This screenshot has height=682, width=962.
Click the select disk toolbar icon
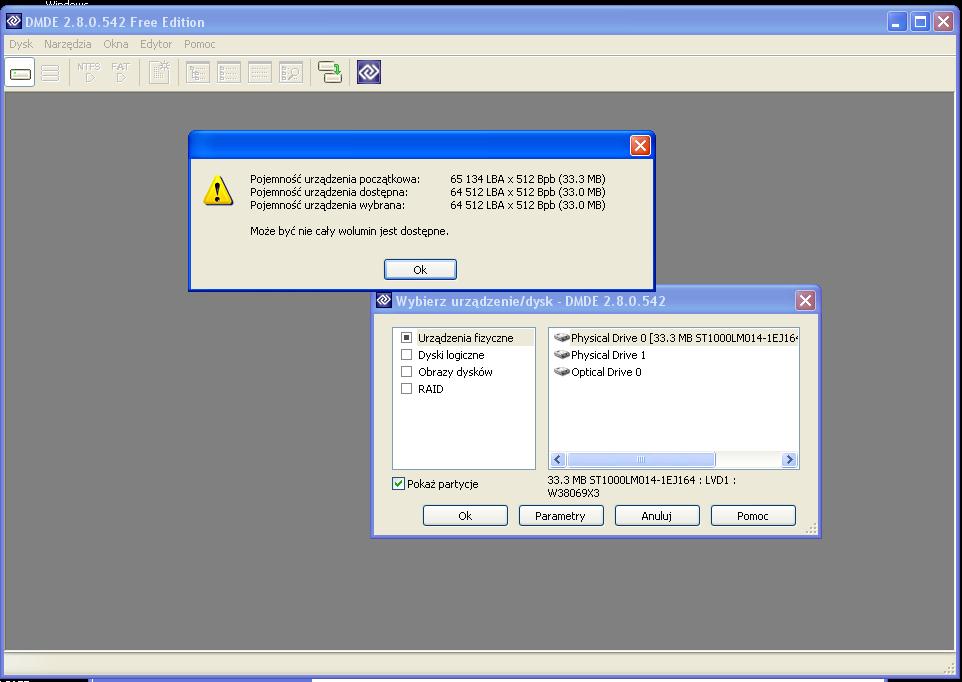(x=20, y=74)
